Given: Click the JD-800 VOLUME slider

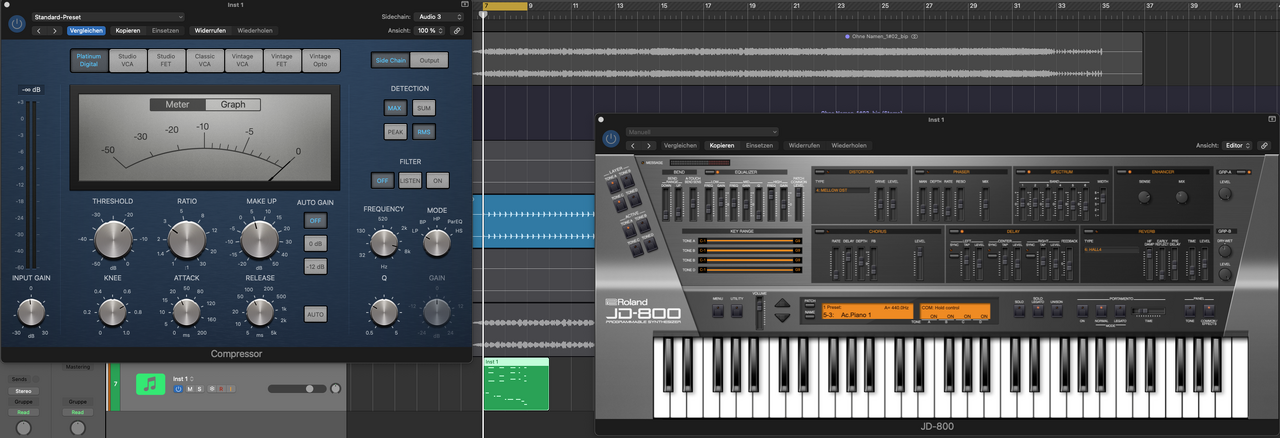Looking at the screenshot, I should pyautogui.click(x=760, y=311).
